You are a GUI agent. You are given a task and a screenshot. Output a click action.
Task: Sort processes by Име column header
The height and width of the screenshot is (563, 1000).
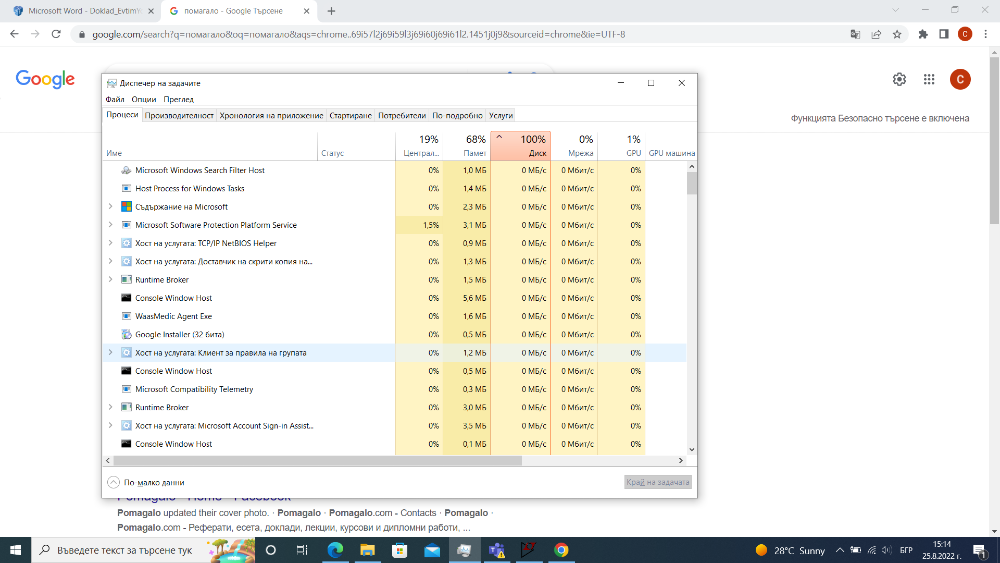(210, 147)
